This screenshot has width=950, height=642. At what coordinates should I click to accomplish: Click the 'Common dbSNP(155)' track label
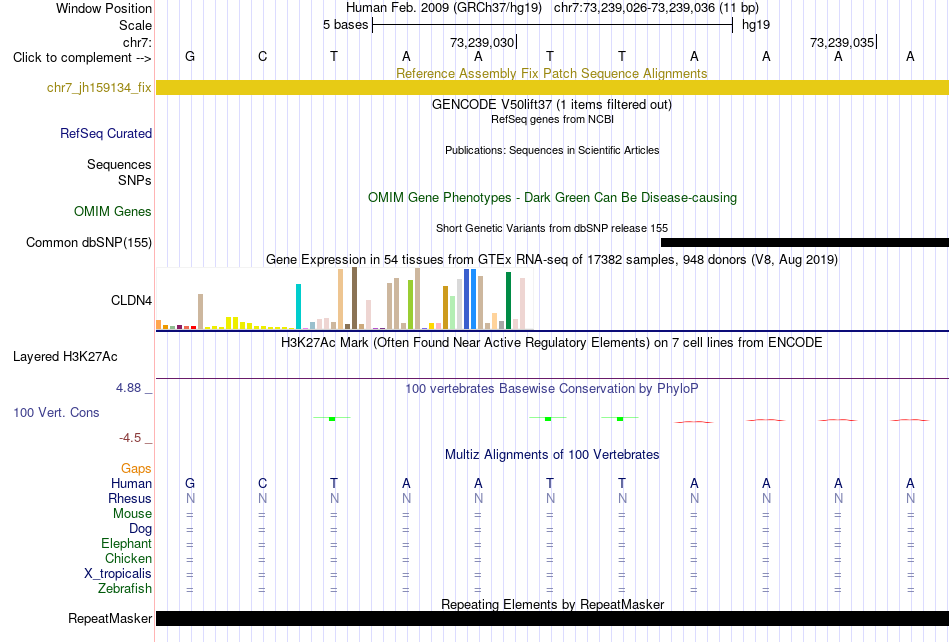pos(88,242)
